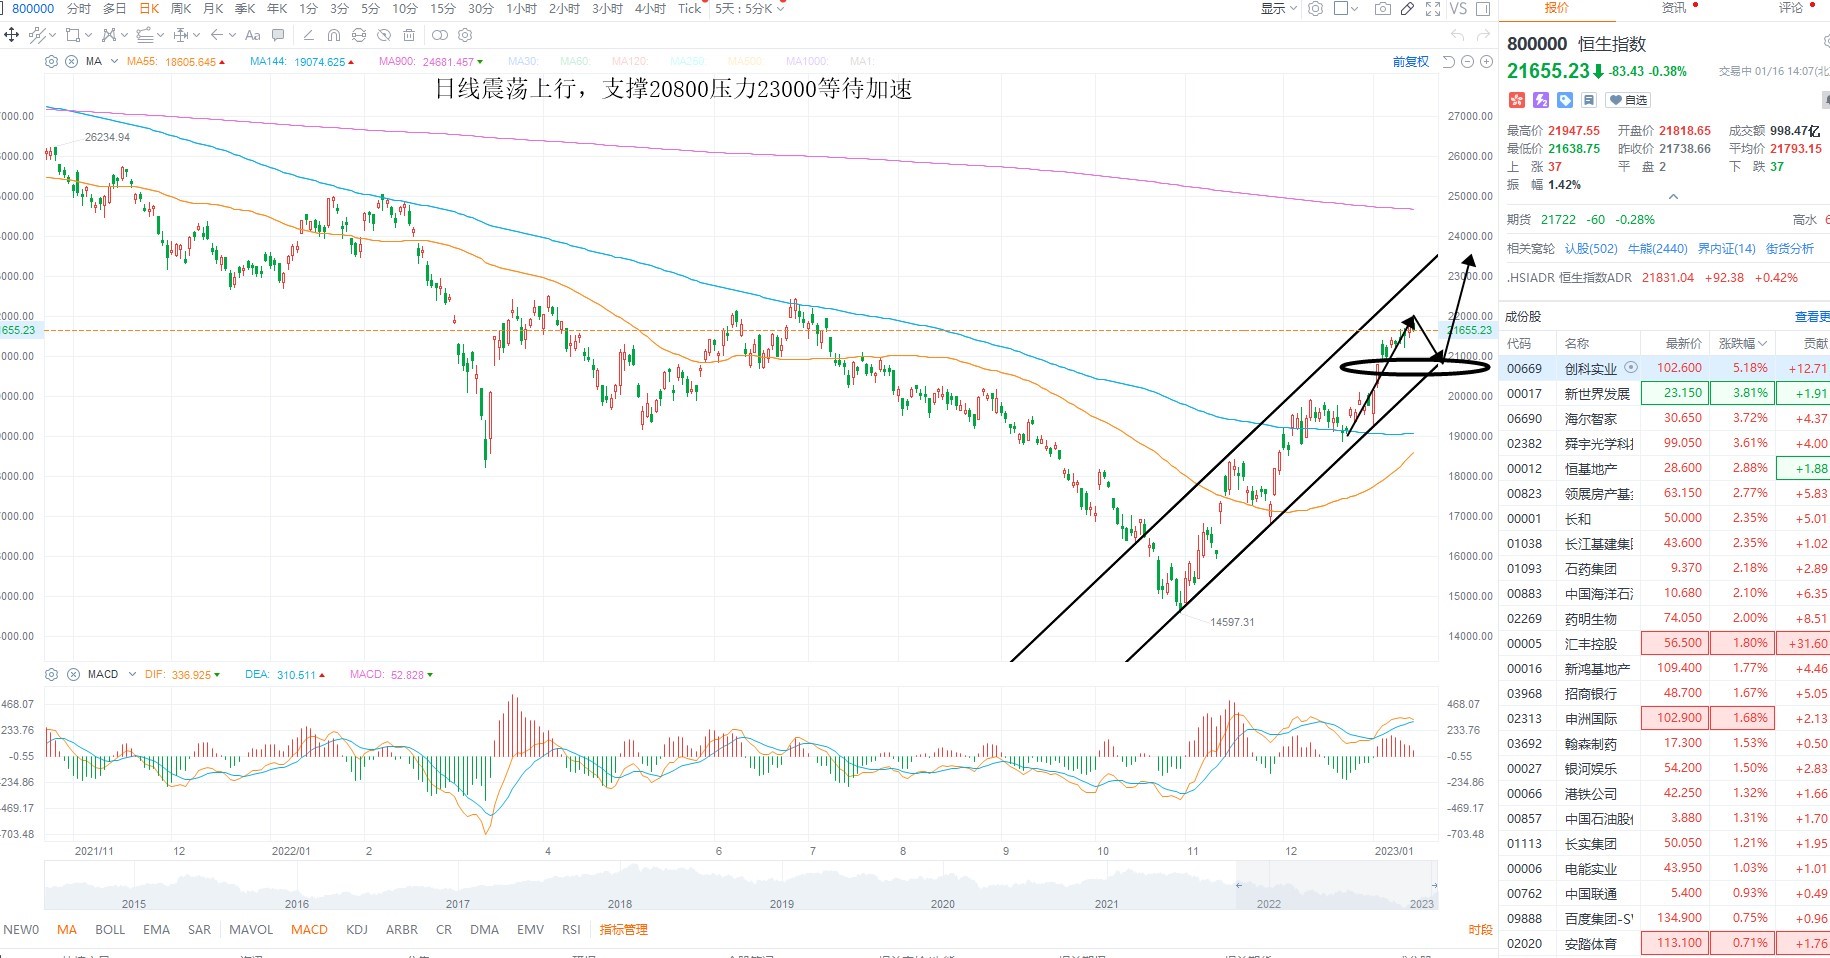Redo last drawing action
The image size is (1830, 958).
point(1483,36)
